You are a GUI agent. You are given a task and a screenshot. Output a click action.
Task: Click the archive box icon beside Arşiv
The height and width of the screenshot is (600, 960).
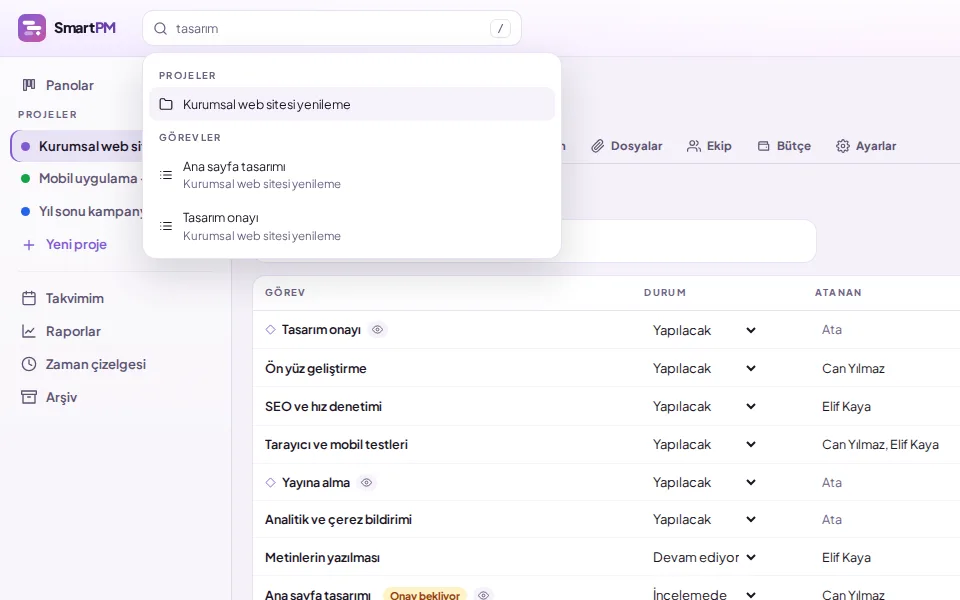pyautogui.click(x=29, y=397)
